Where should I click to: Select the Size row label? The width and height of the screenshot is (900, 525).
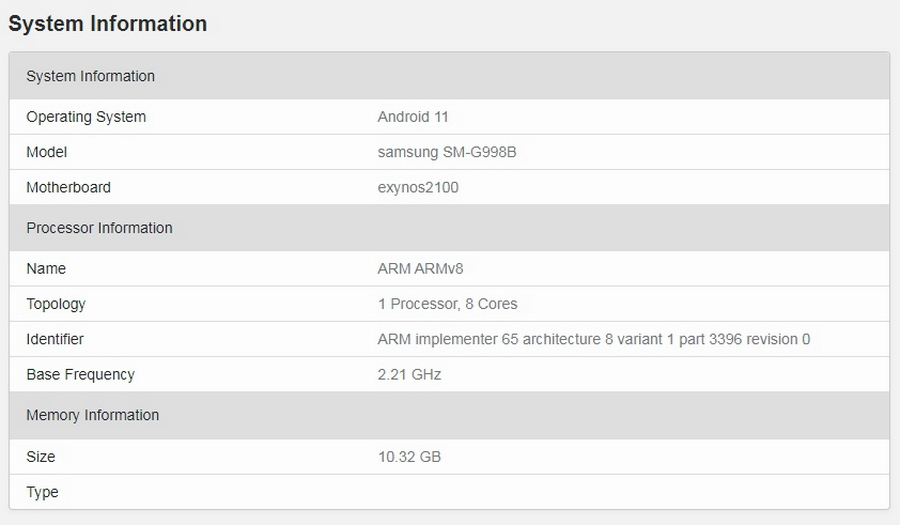(x=41, y=457)
